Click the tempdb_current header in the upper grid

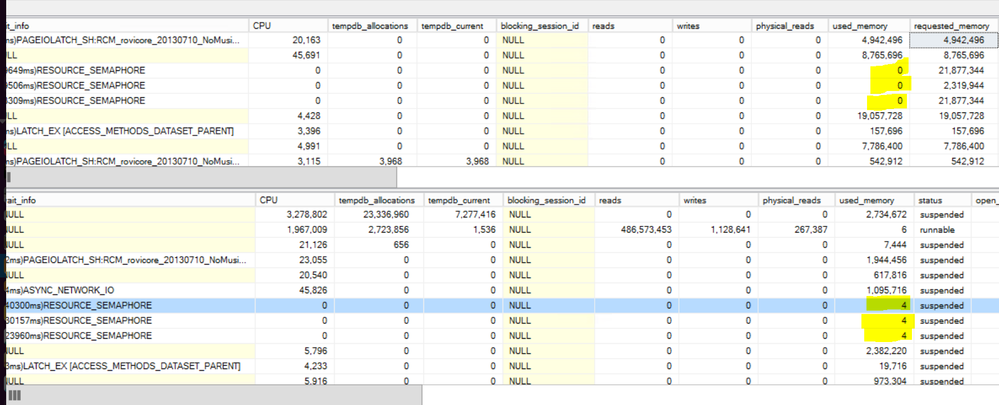pos(456,25)
